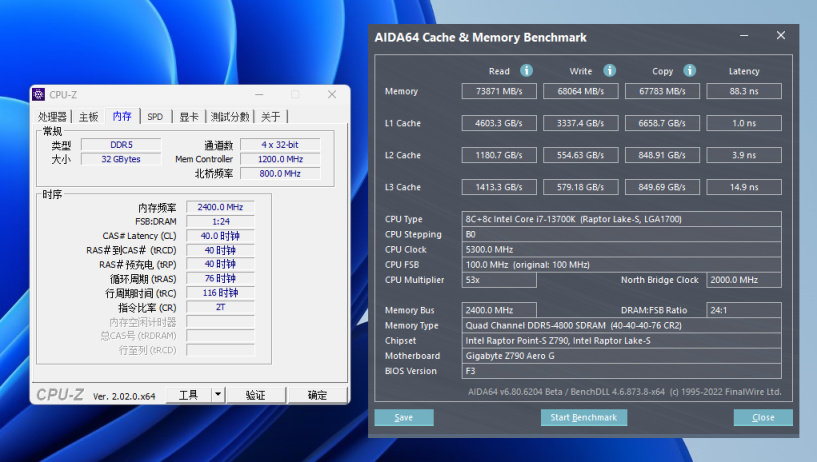817x462 pixels.
Task: Click the CPU Clock value 5300.0 MHz
Action: point(621,249)
